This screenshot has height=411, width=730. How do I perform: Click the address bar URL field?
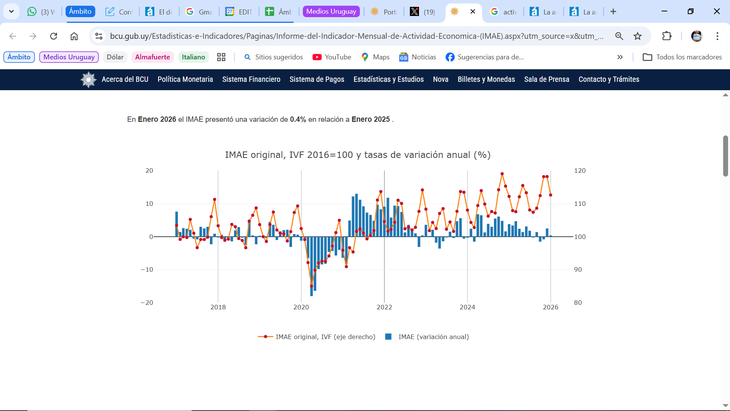tap(355, 36)
